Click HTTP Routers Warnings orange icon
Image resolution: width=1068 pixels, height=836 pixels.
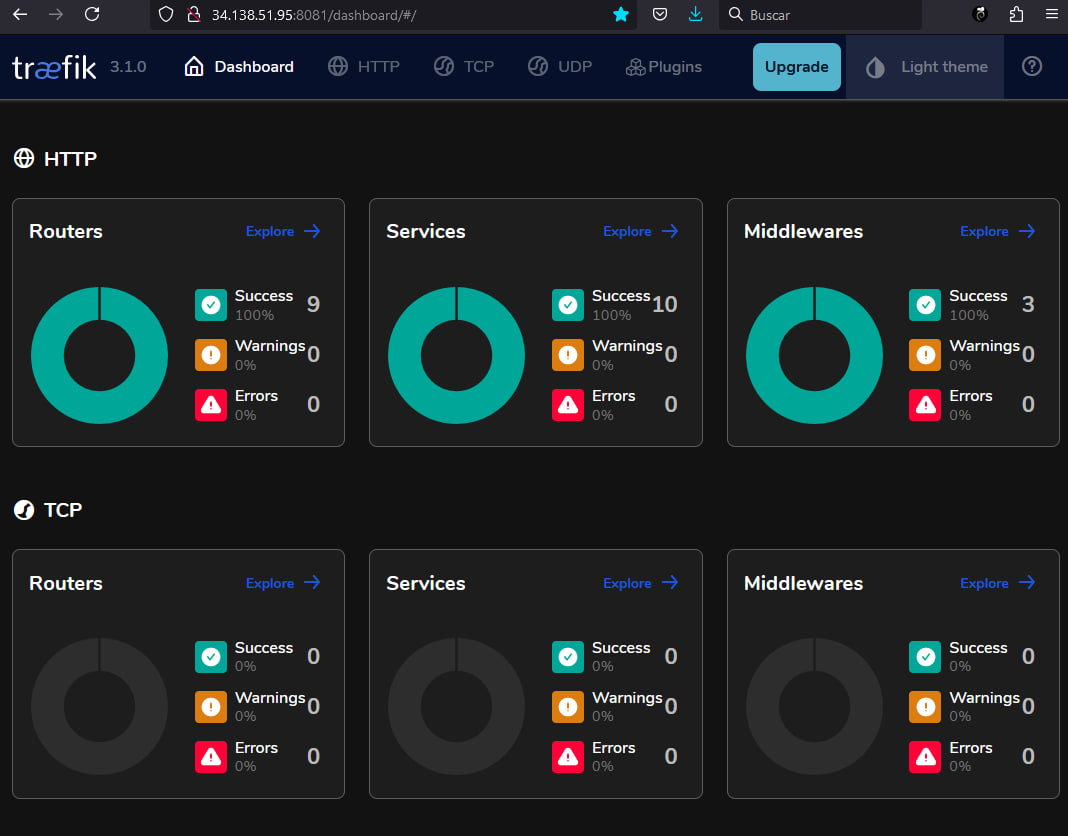[x=211, y=355]
